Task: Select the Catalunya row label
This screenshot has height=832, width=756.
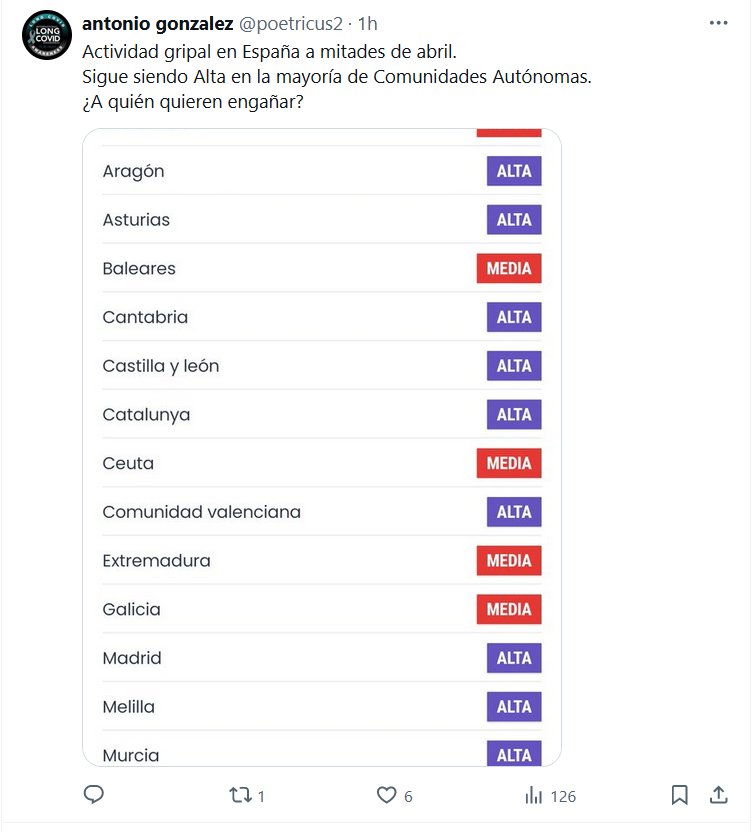Action: coord(146,414)
